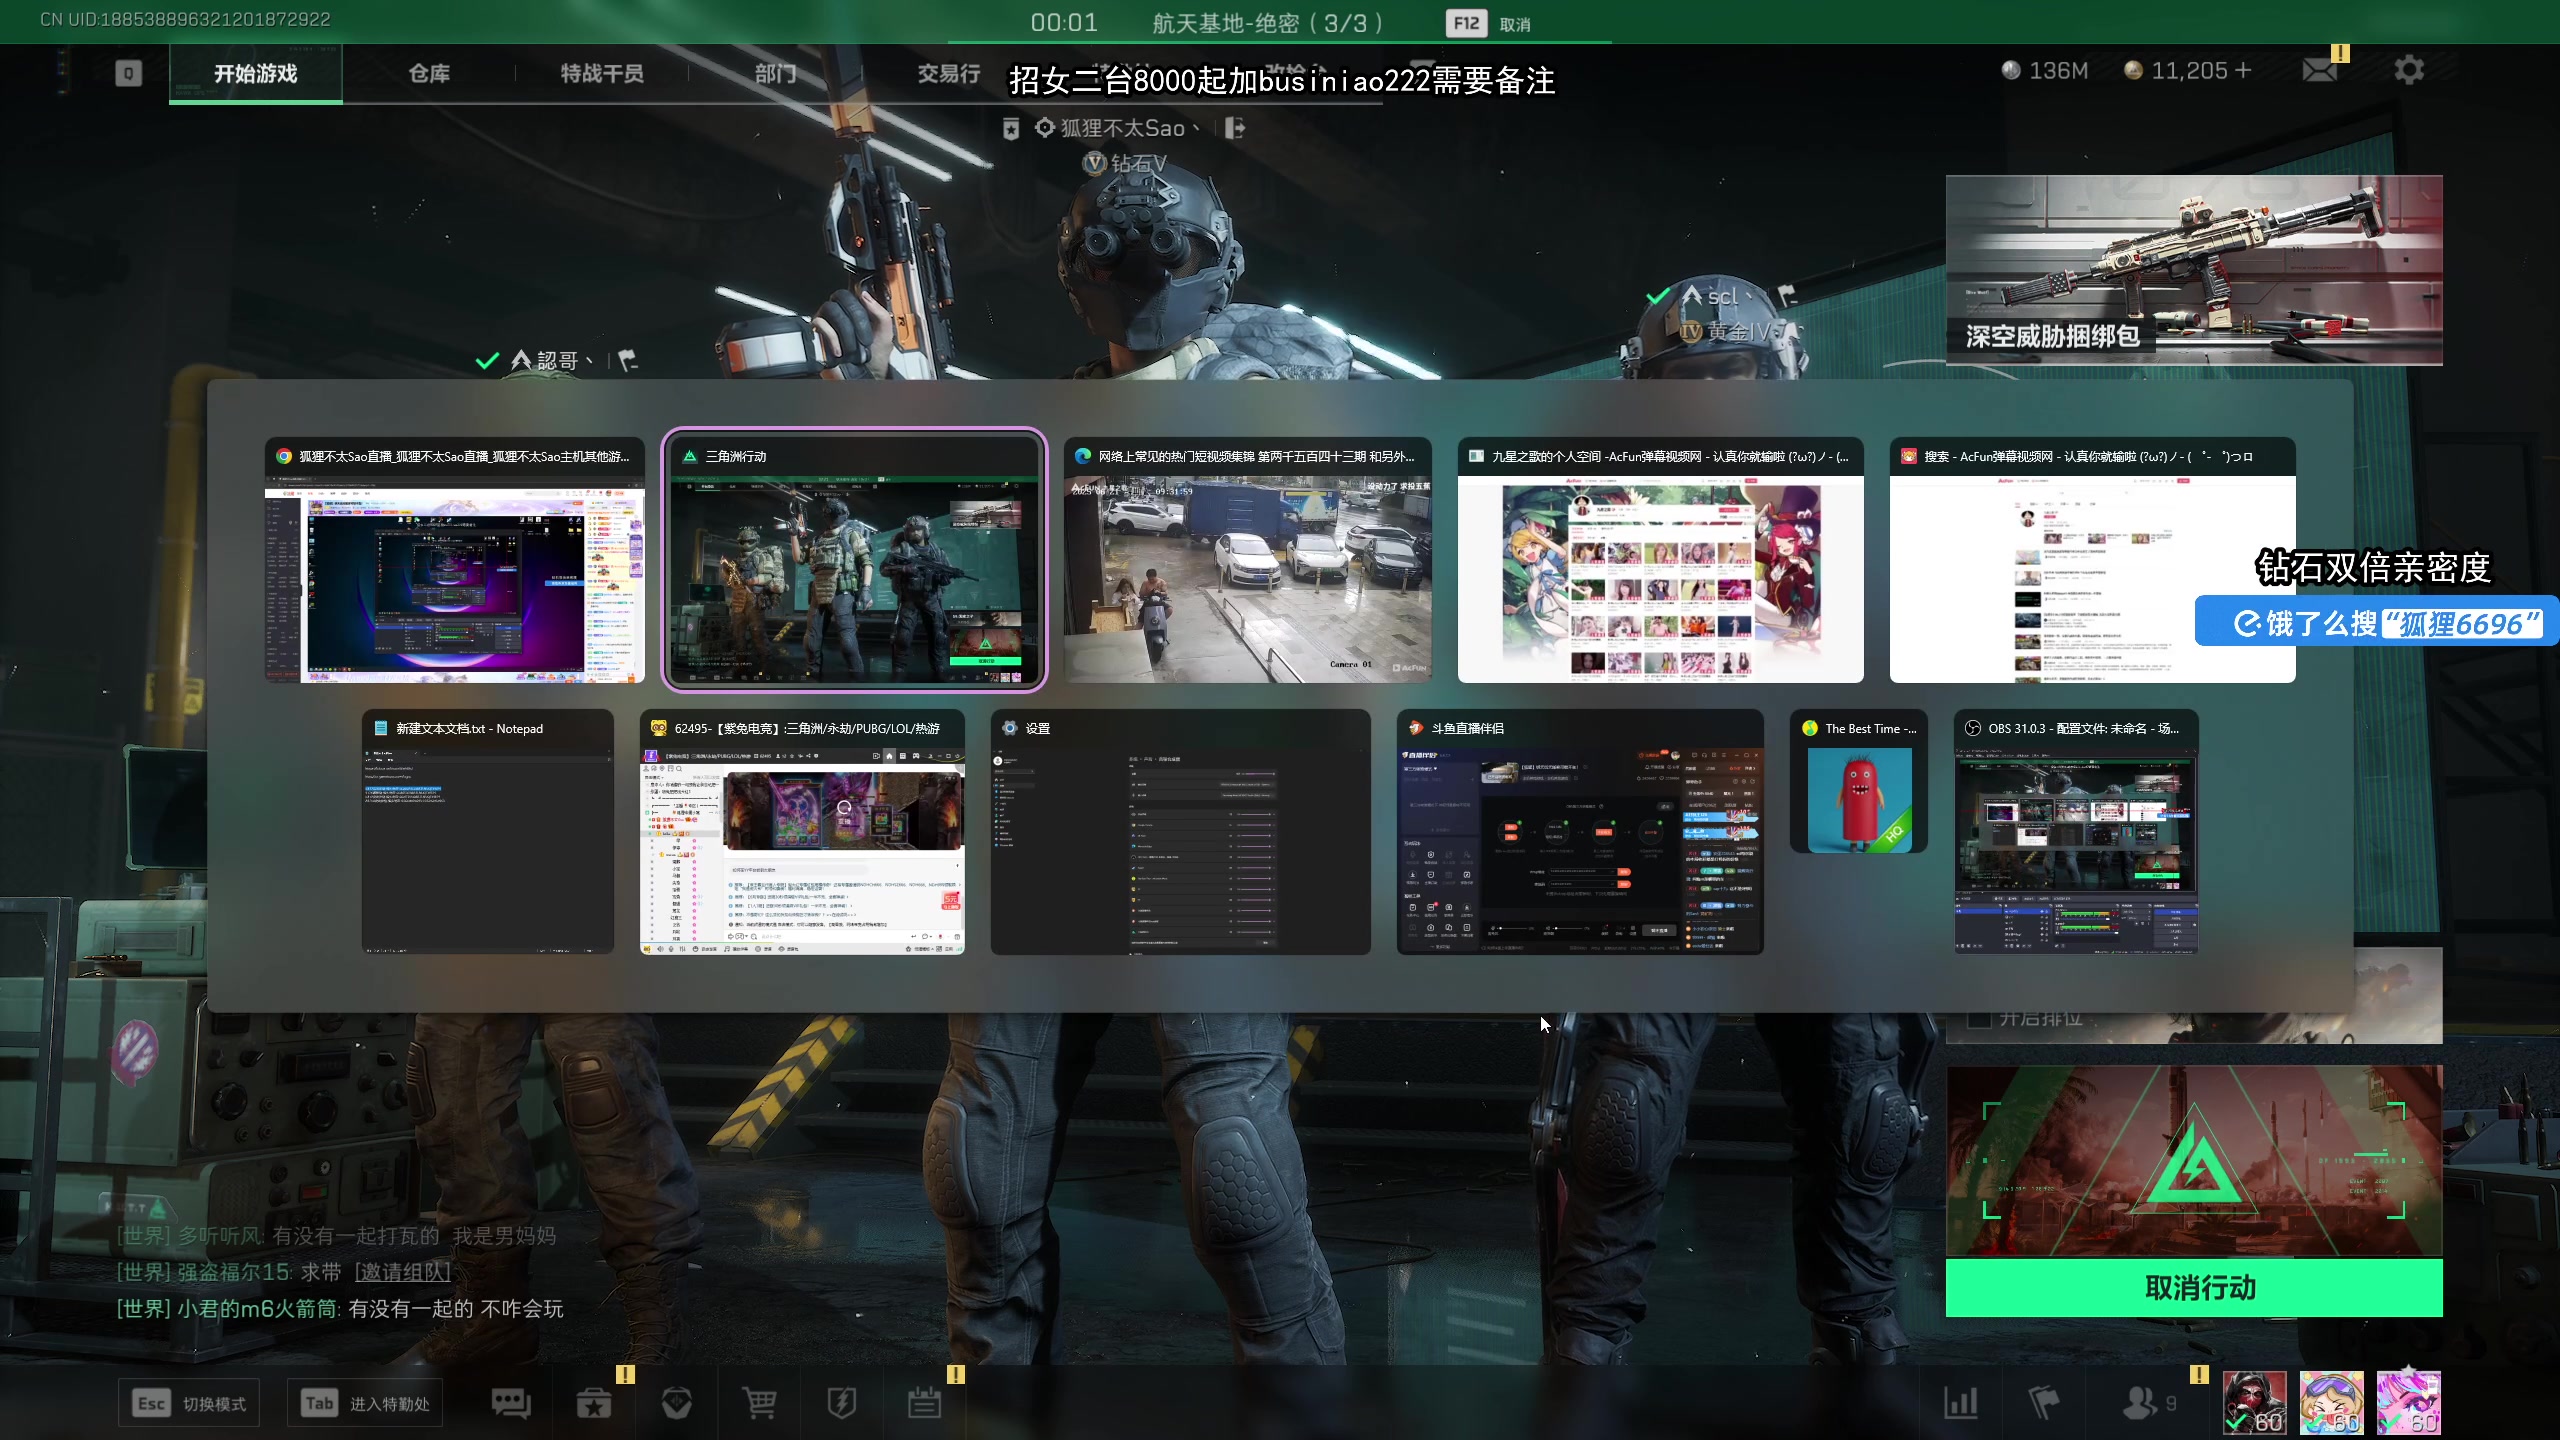Switch to the 交易行 tab
Image resolution: width=2560 pixels, height=1440 pixels.
click(x=948, y=73)
